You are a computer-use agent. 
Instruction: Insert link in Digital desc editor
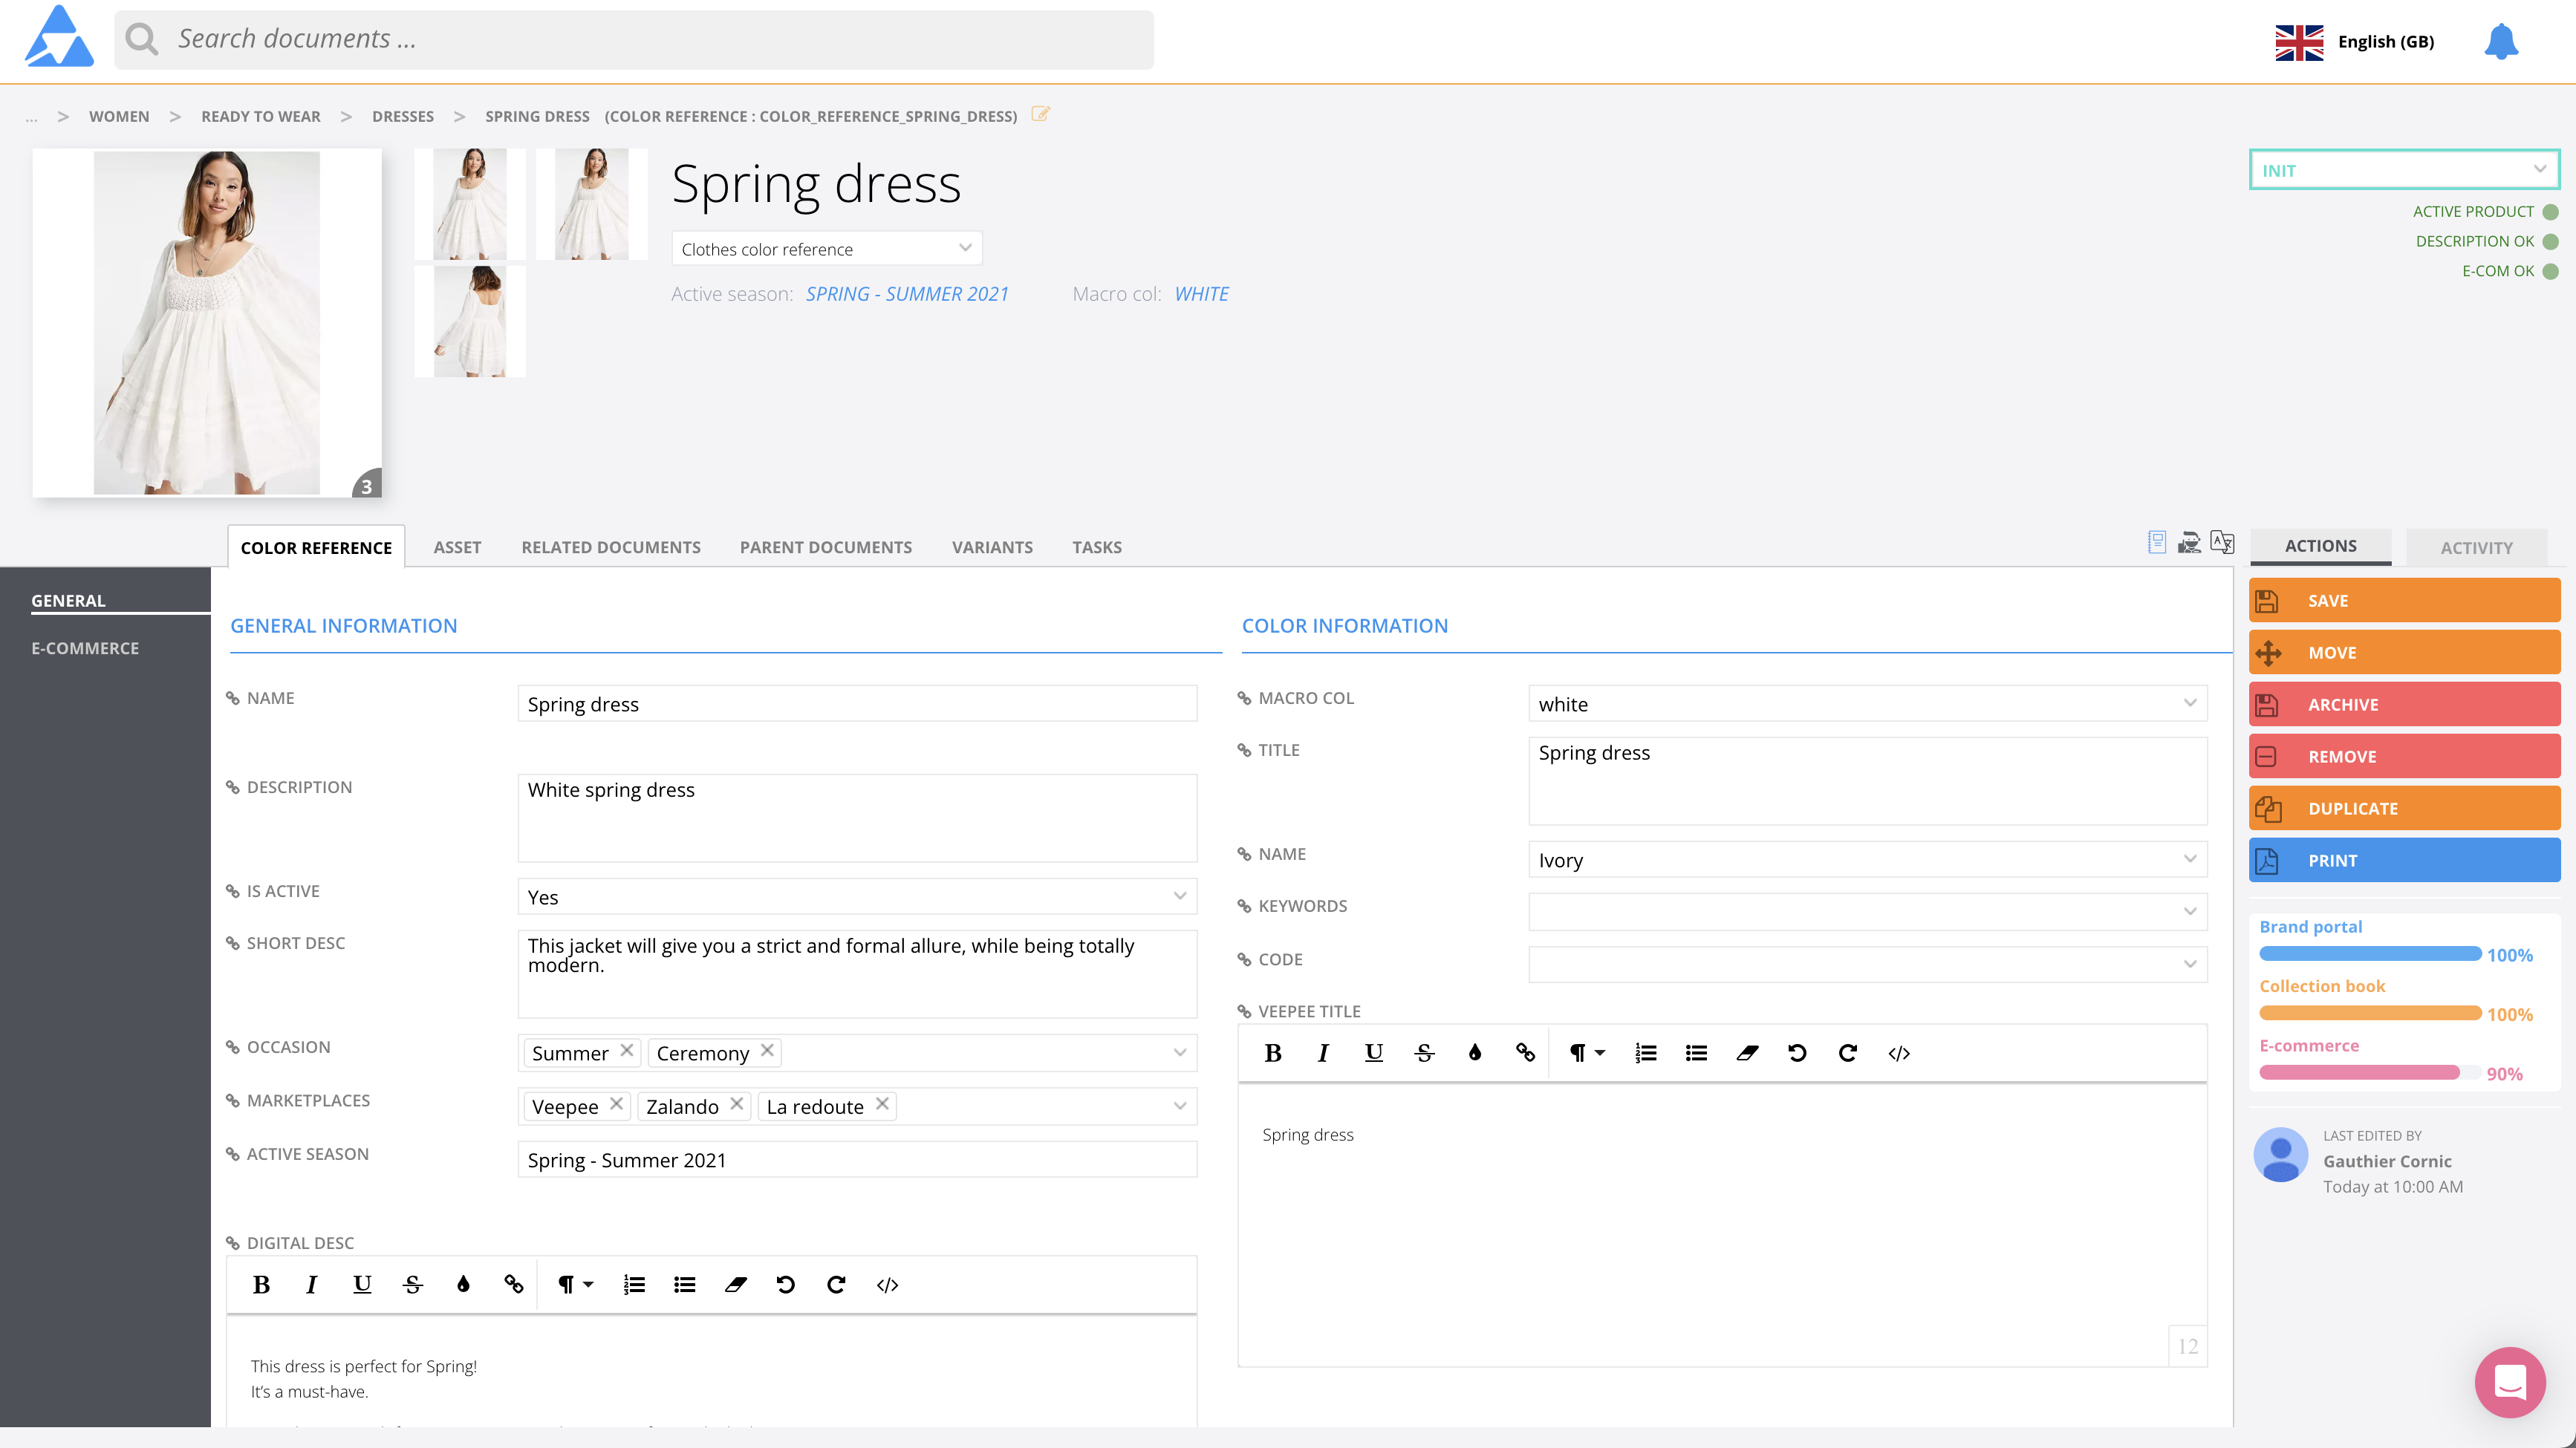[513, 1285]
